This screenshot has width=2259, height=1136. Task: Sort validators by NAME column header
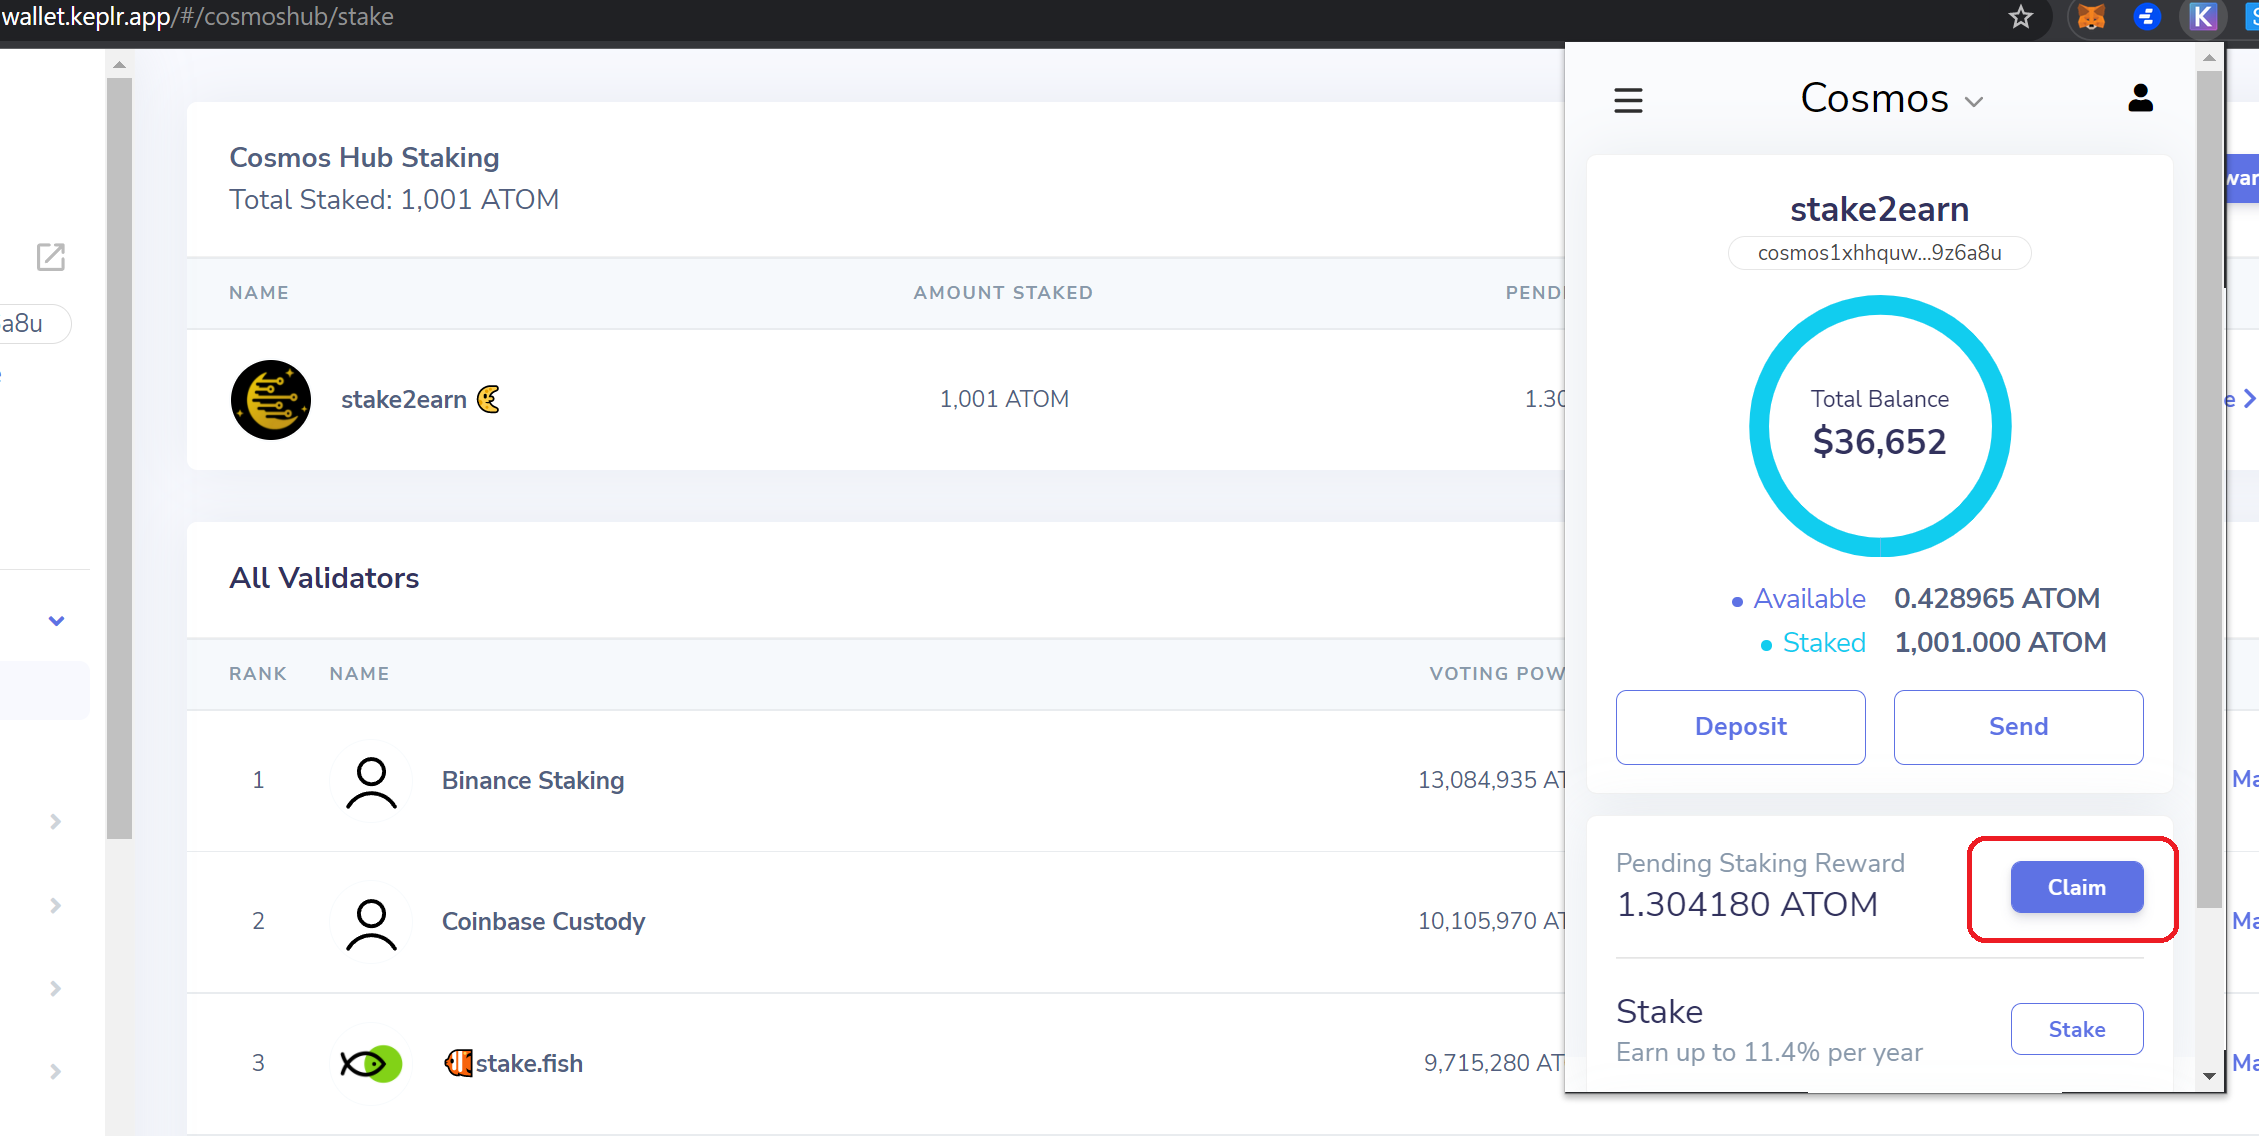pos(359,674)
